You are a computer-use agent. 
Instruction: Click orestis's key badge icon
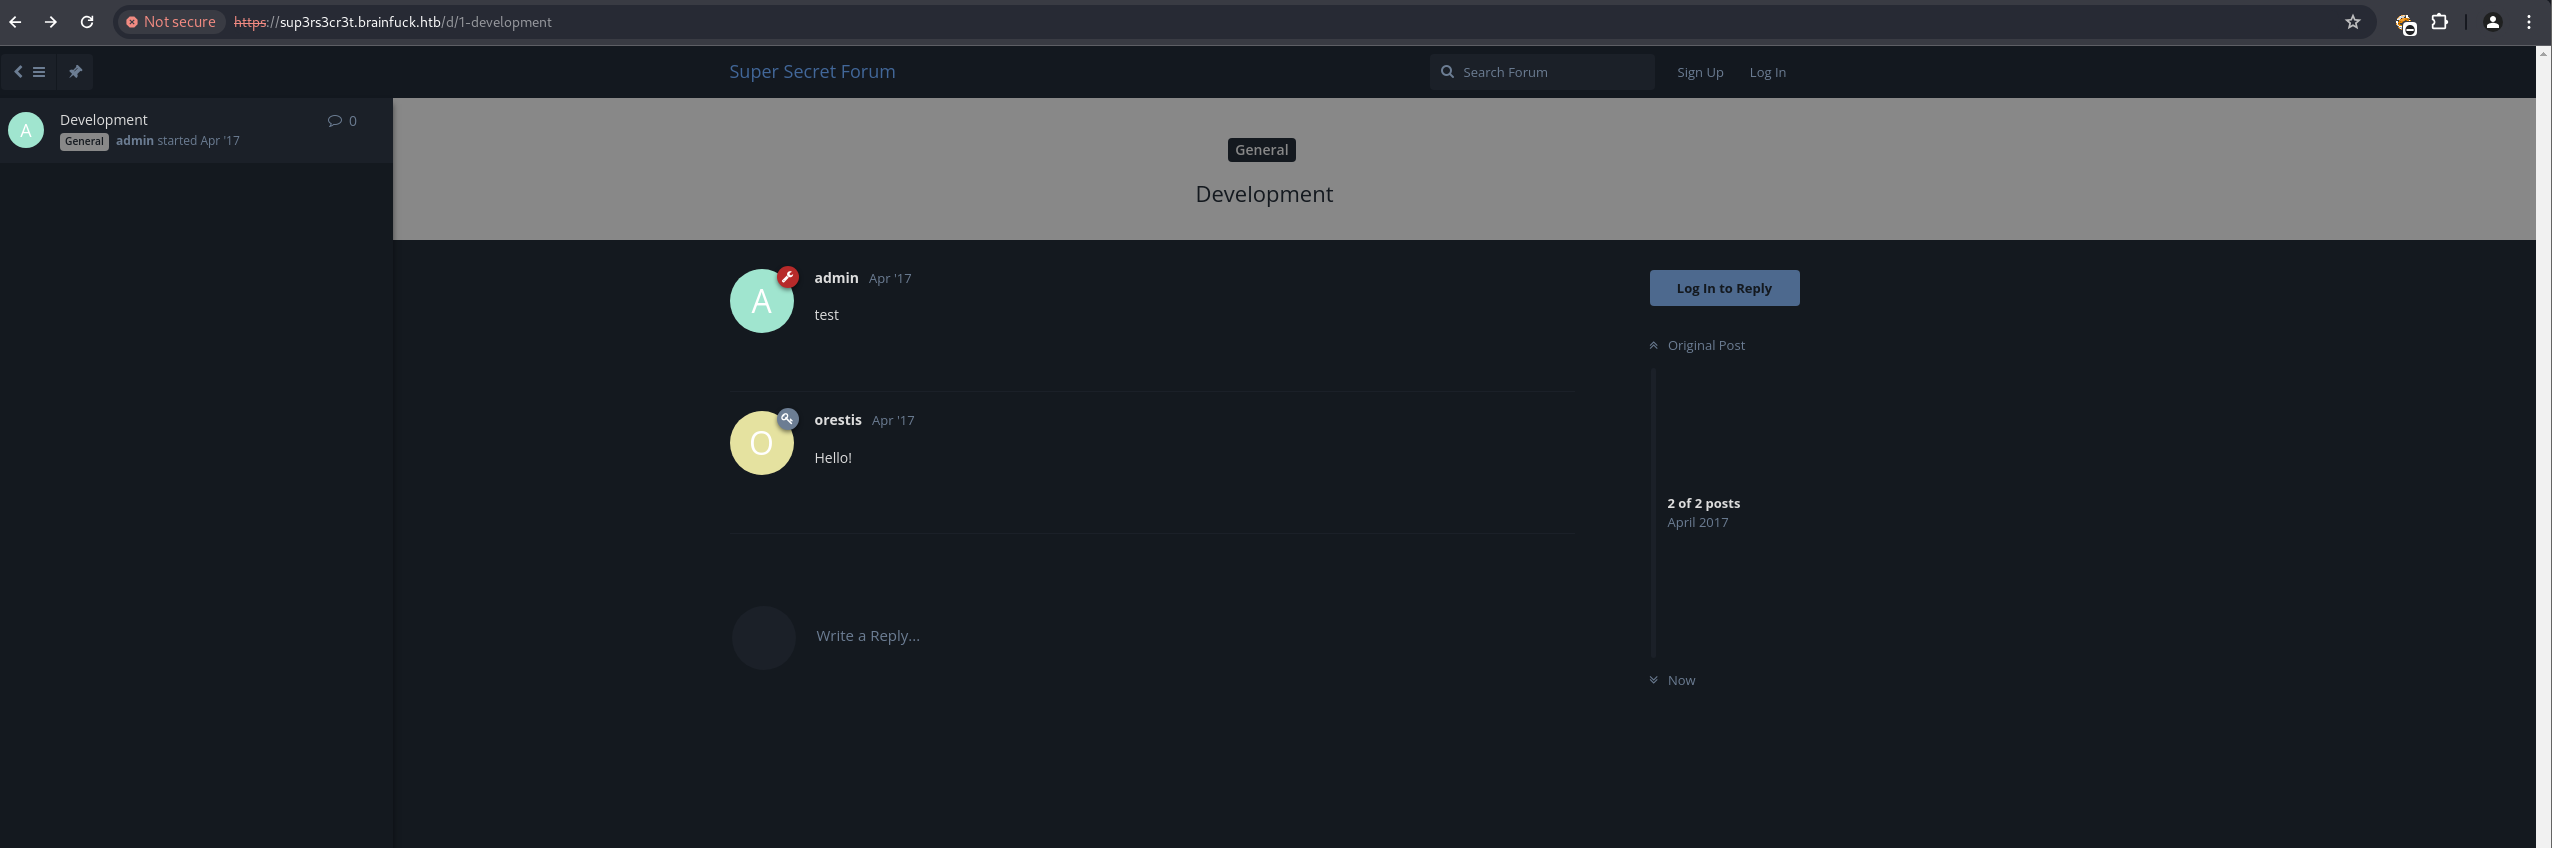click(788, 419)
